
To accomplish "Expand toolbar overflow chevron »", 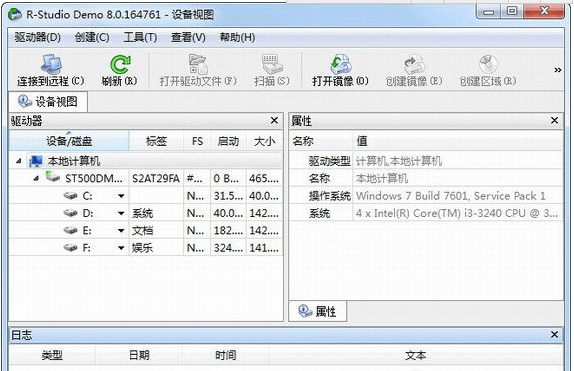I will [557, 70].
